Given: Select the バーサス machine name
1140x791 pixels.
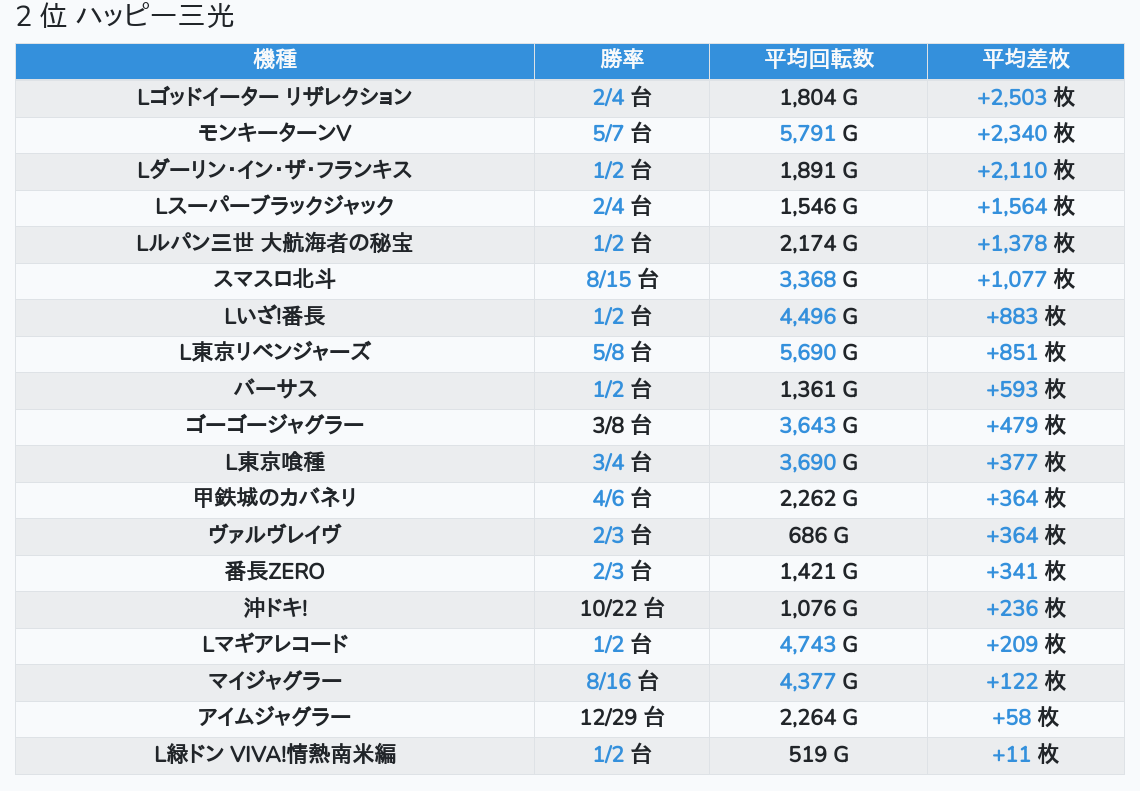Looking at the screenshot, I should click(x=275, y=389).
